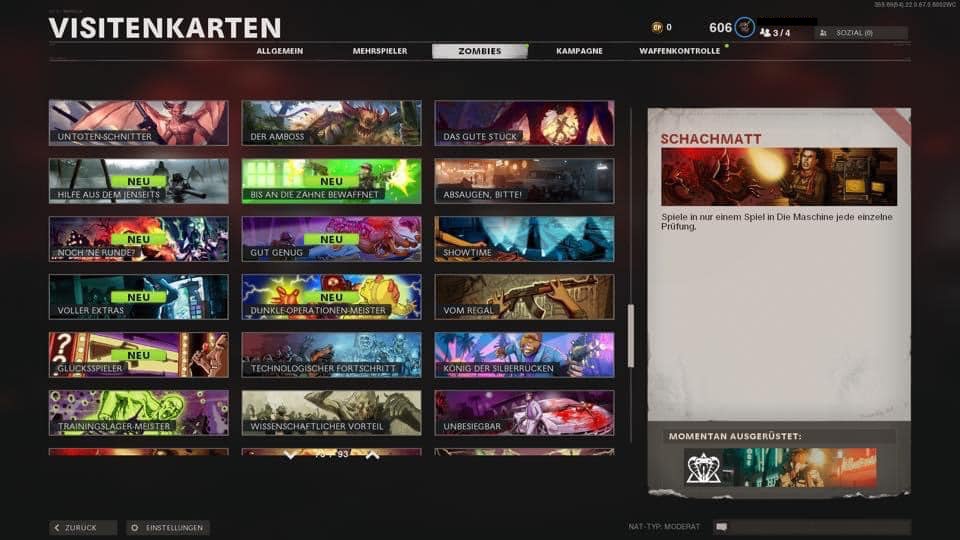Select the Der Amboss calling card
Image resolution: width=960 pixels, height=540 pixels.
coord(331,123)
